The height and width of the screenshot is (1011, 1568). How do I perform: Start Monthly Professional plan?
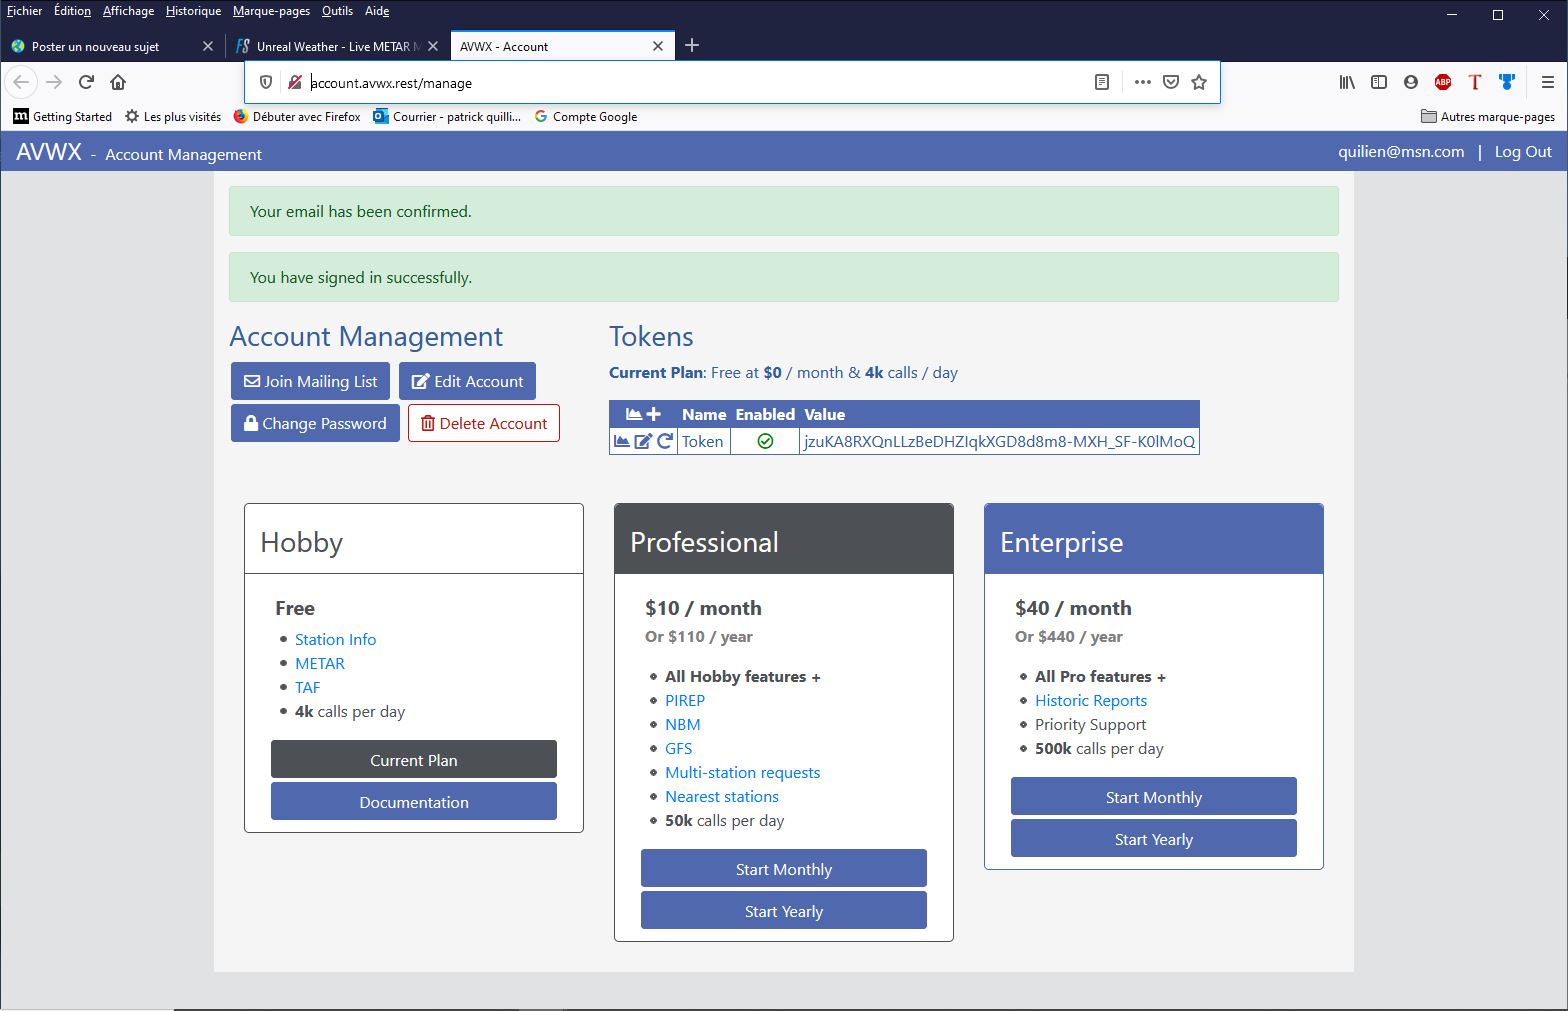(784, 869)
